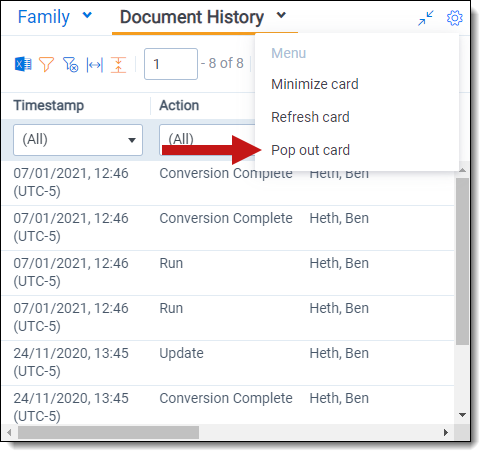Click the orange row height icon
Viewport: 486px width, 457px height.
(x=118, y=65)
